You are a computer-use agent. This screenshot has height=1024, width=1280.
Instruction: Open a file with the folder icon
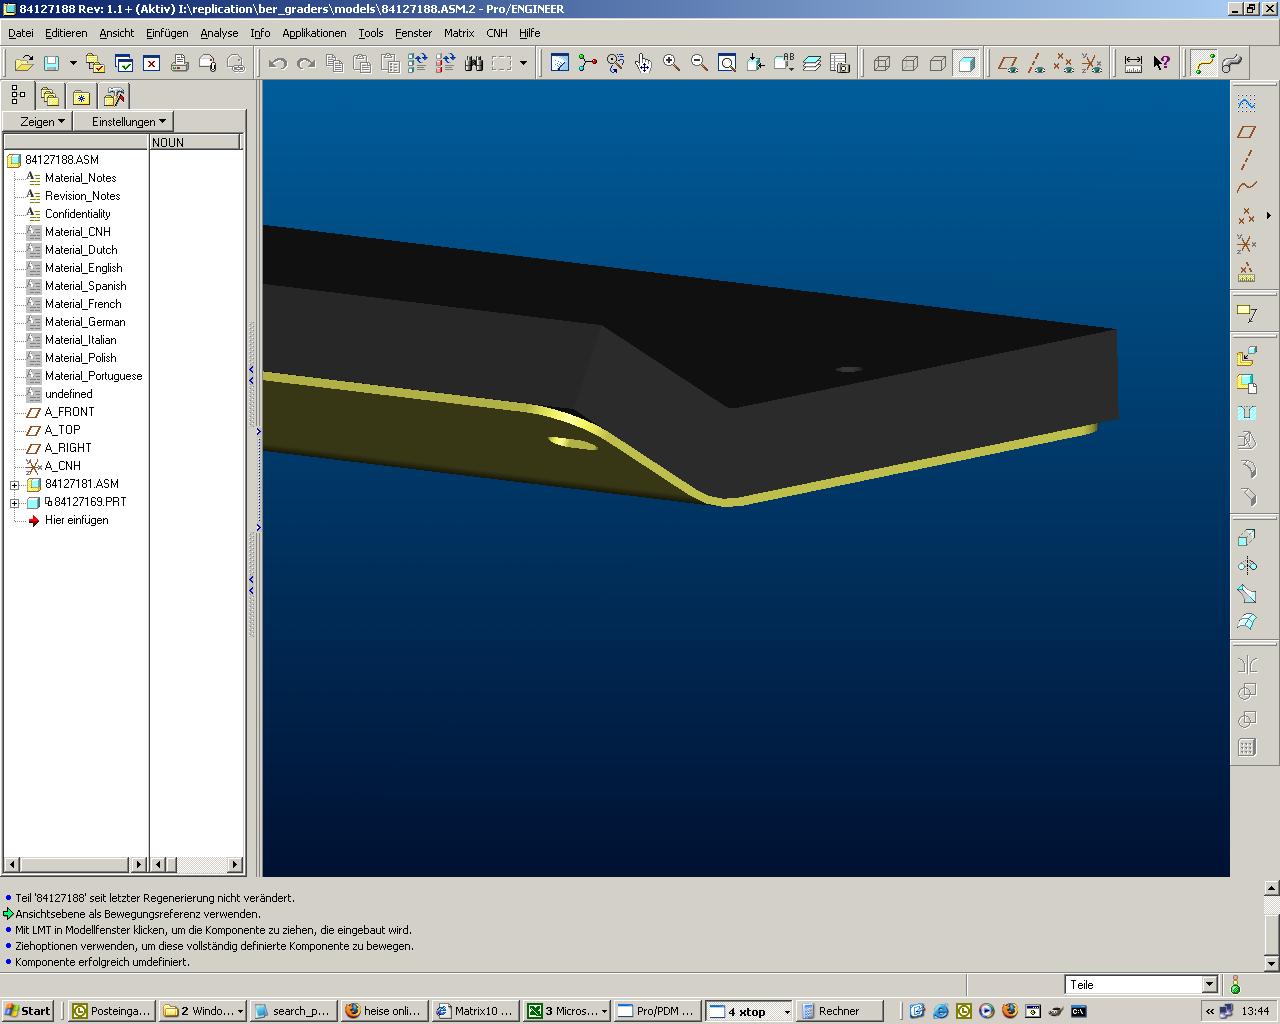tap(24, 63)
